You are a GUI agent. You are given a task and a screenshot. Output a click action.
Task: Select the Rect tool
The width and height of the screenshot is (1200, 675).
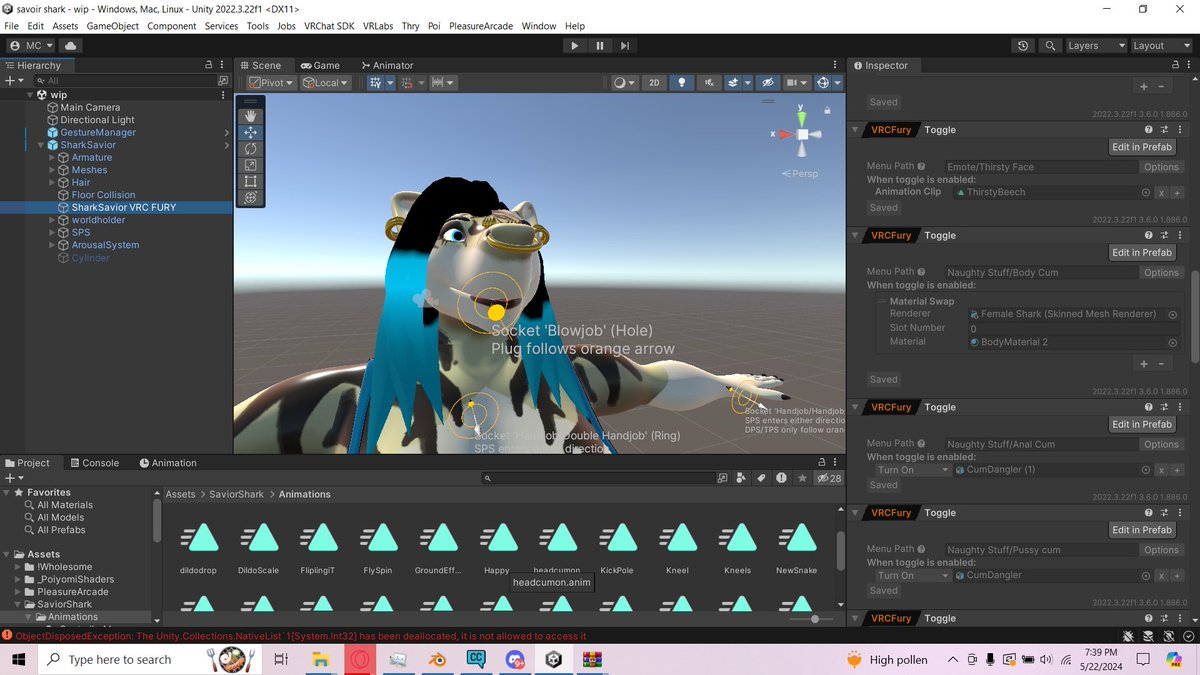click(x=250, y=181)
